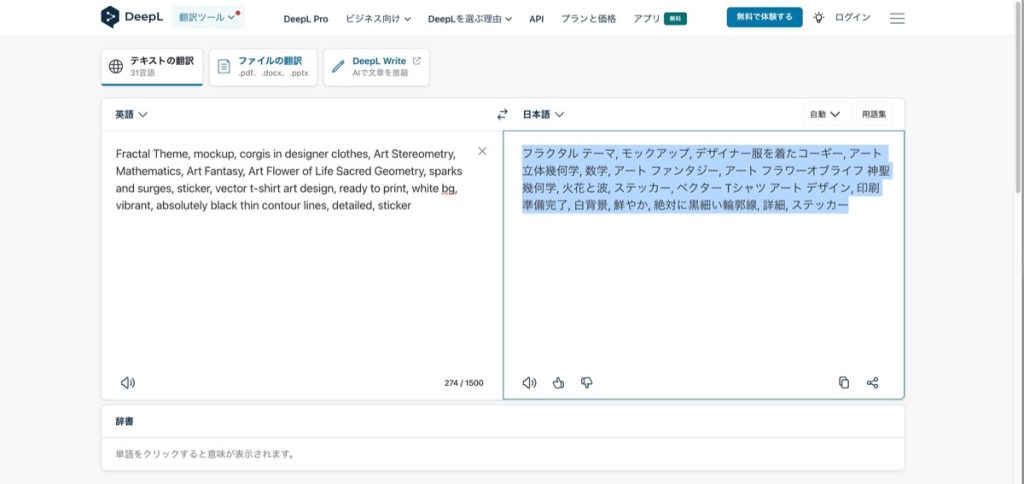
Task: Play source text audio
Action: (128, 383)
